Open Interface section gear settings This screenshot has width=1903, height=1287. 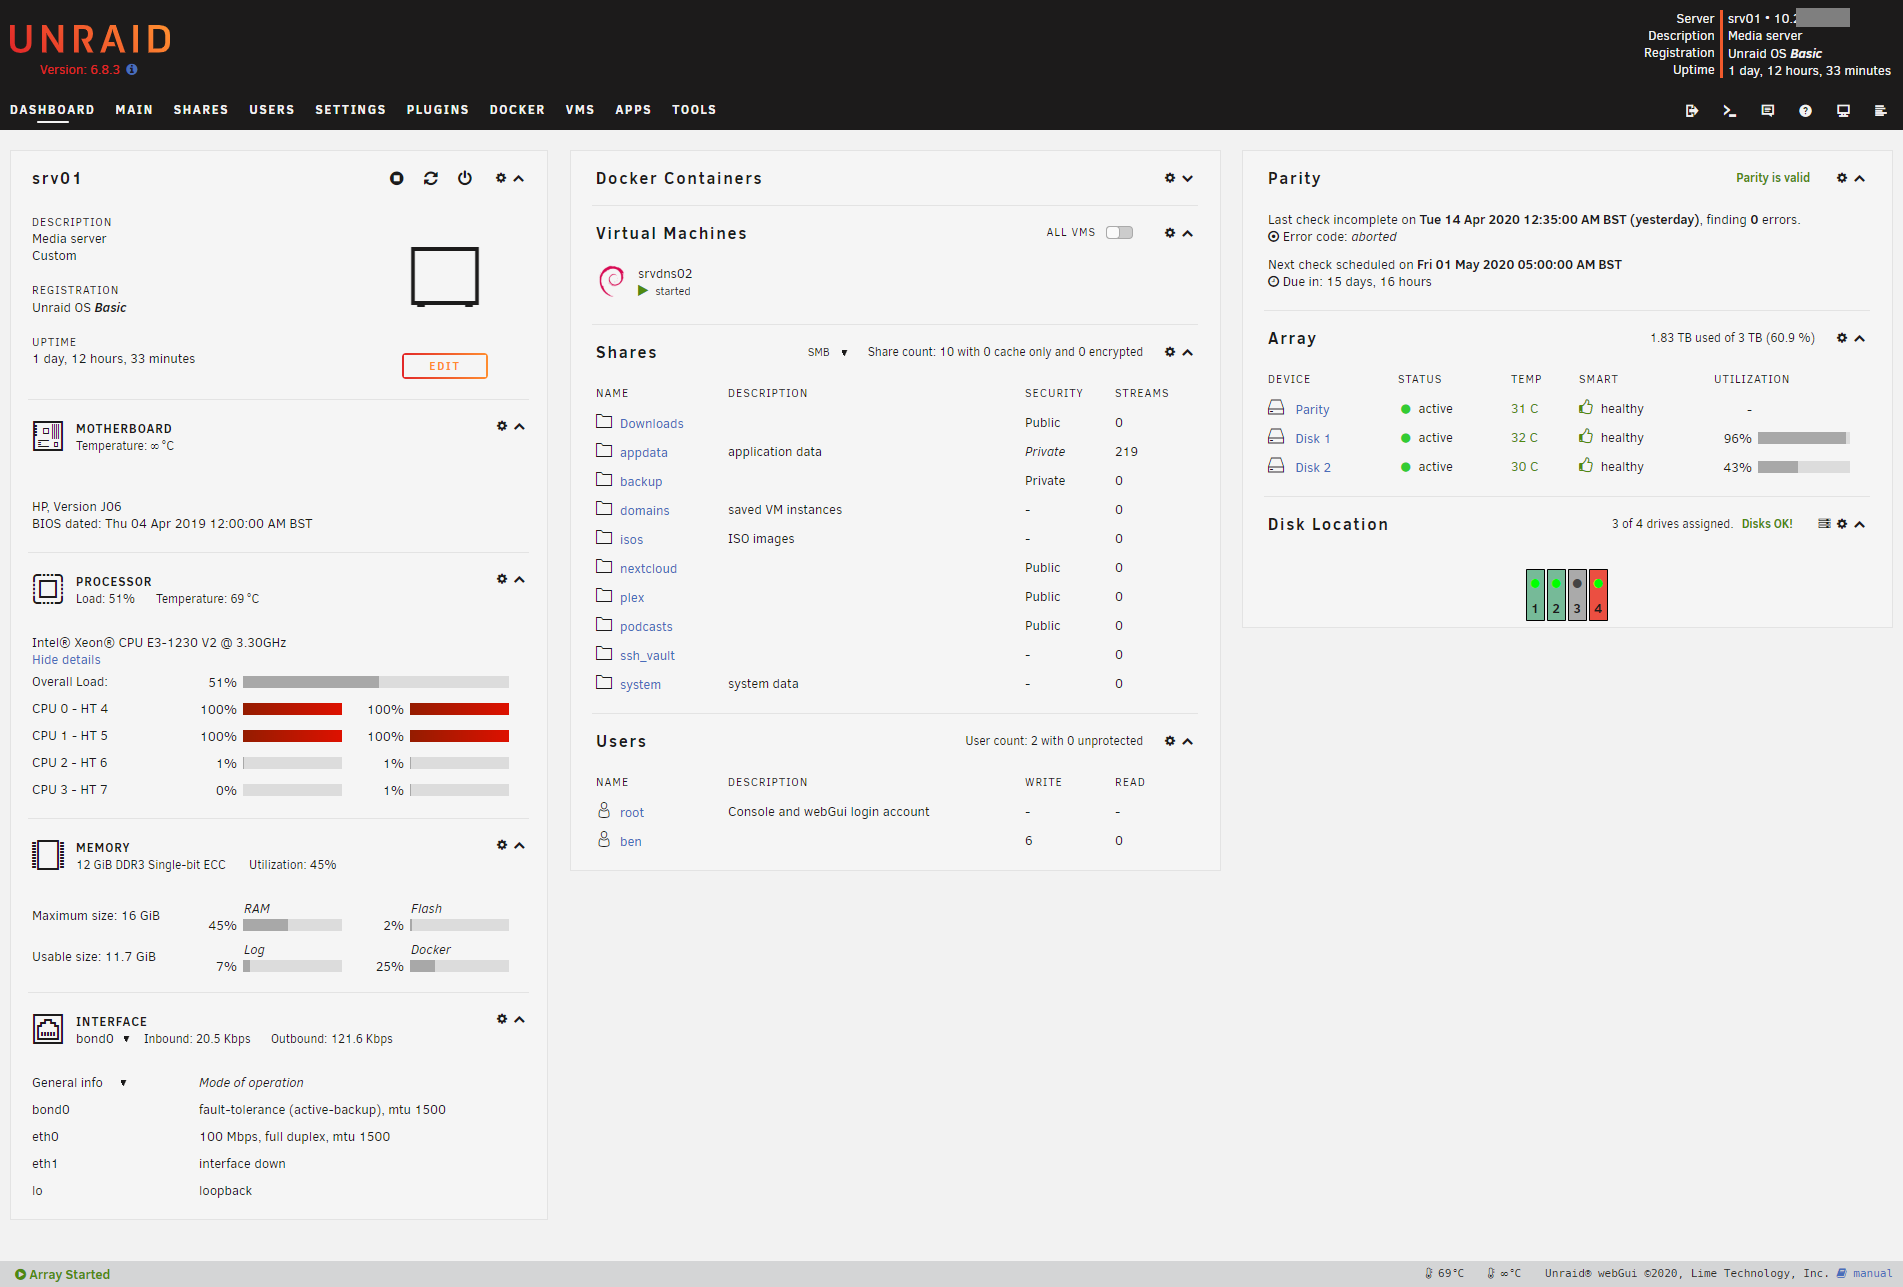[x=502, y=1019]
